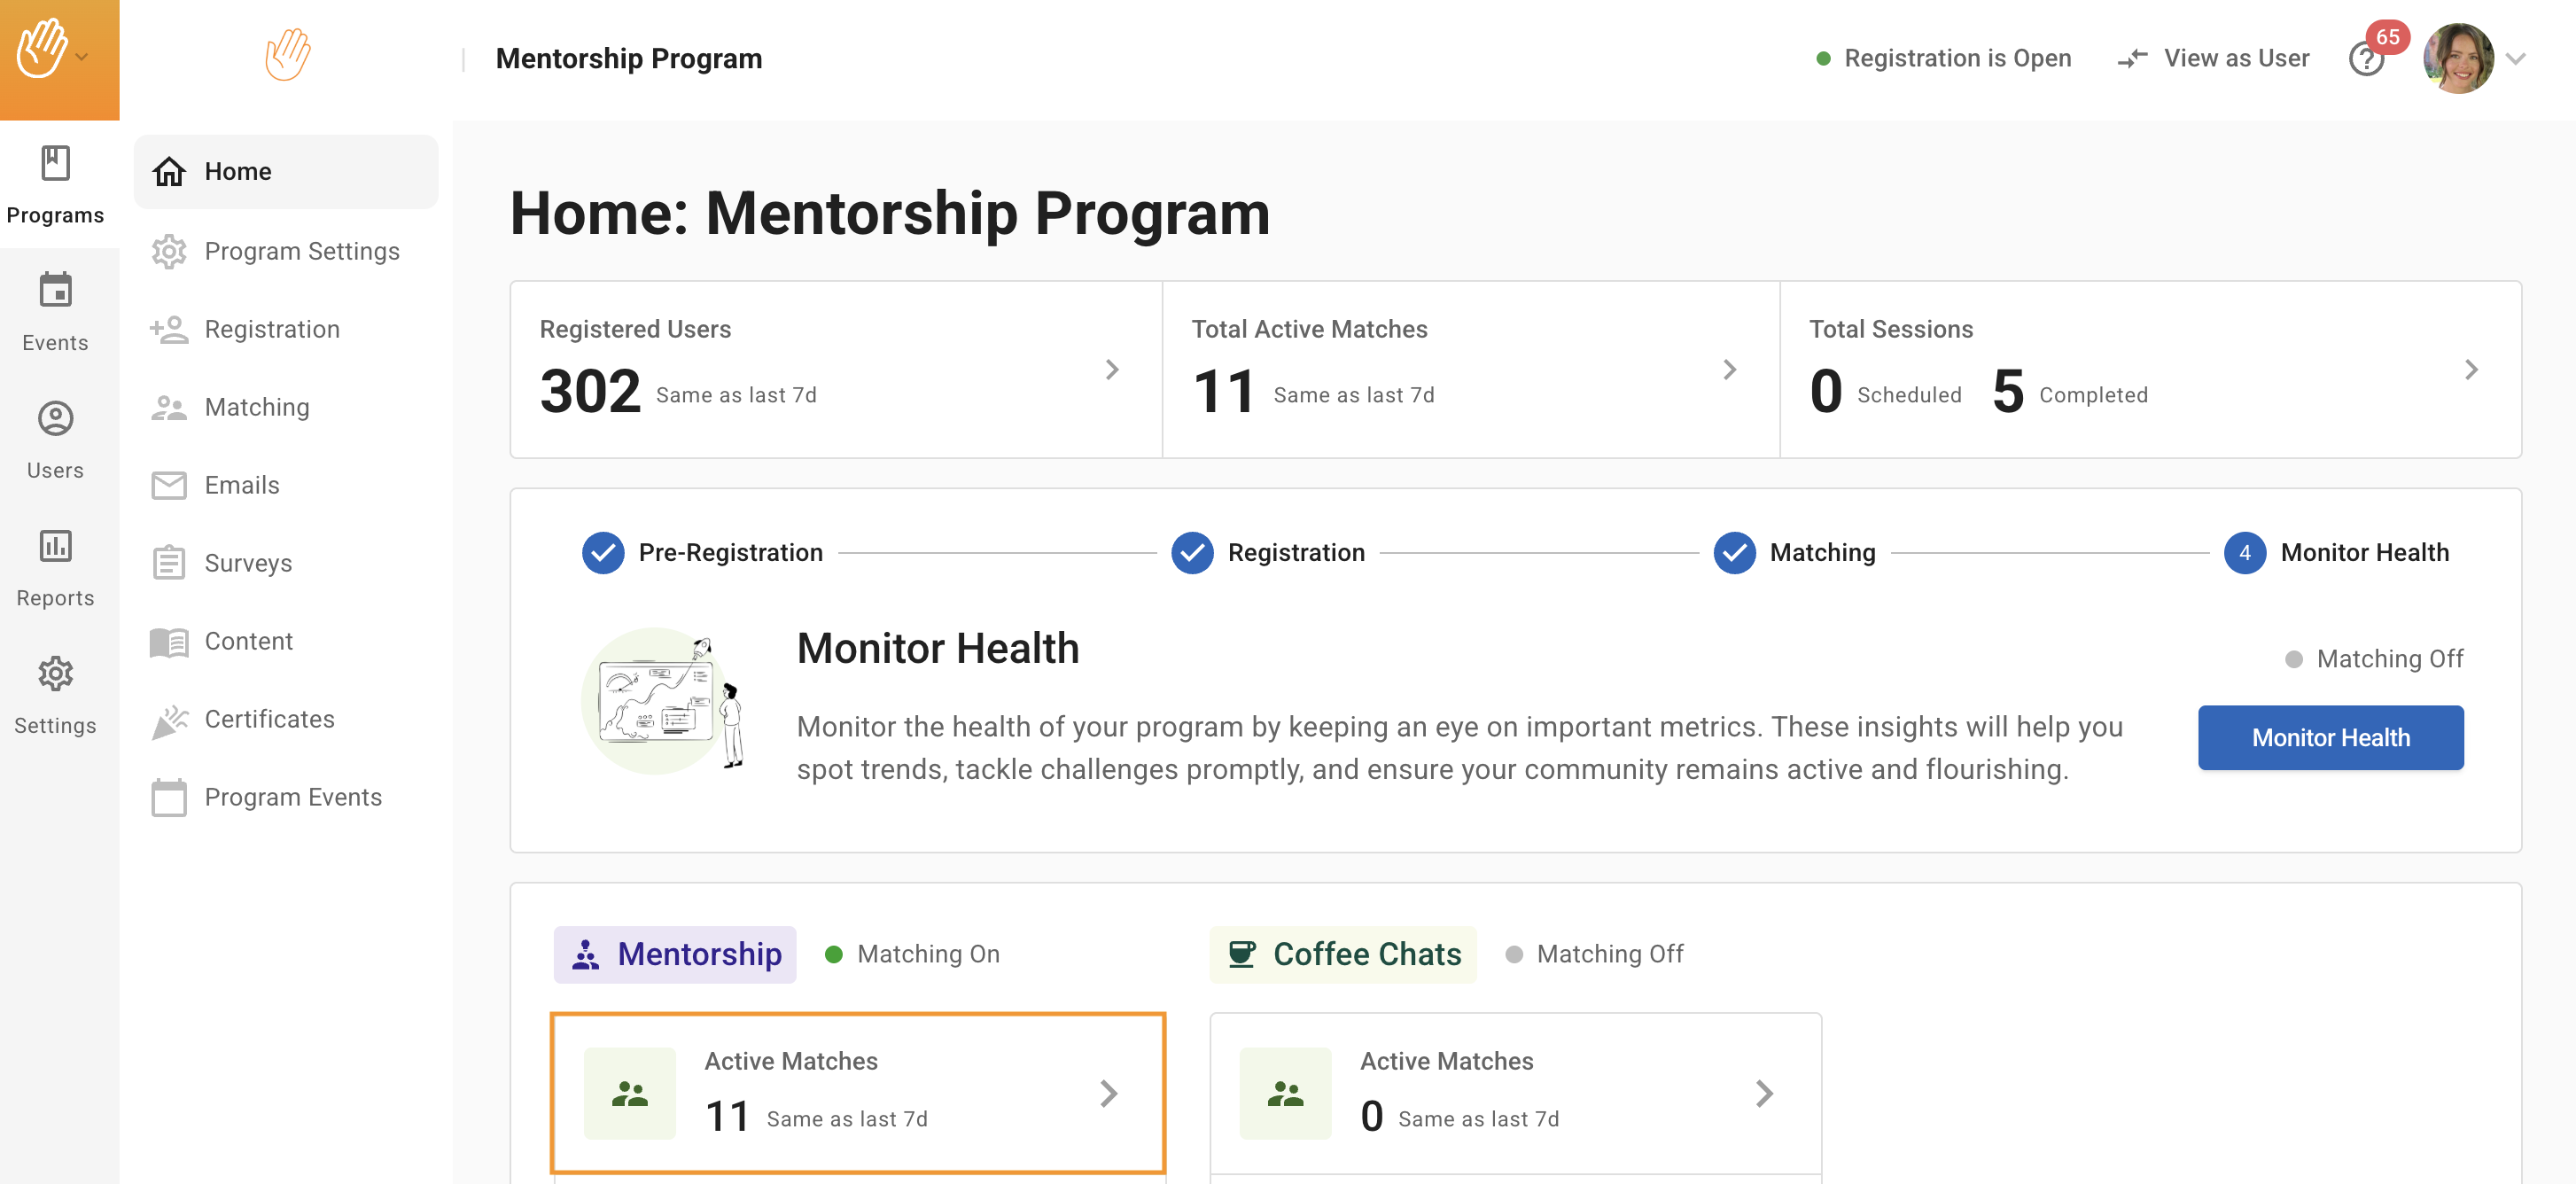Image resolution: width=2576 pixels, height=1184 pixels.
Task: Open the Reports chart icon
Action: pyautogui.click(x=55, y=546)
